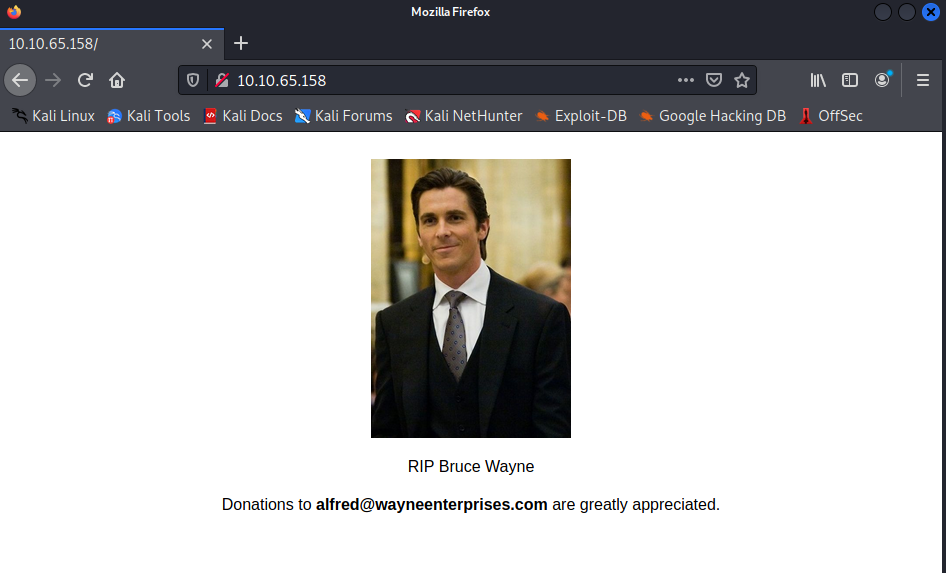Save page to Pocket
The height and width of the screenshot is (573, 946).
coord(714,80)
